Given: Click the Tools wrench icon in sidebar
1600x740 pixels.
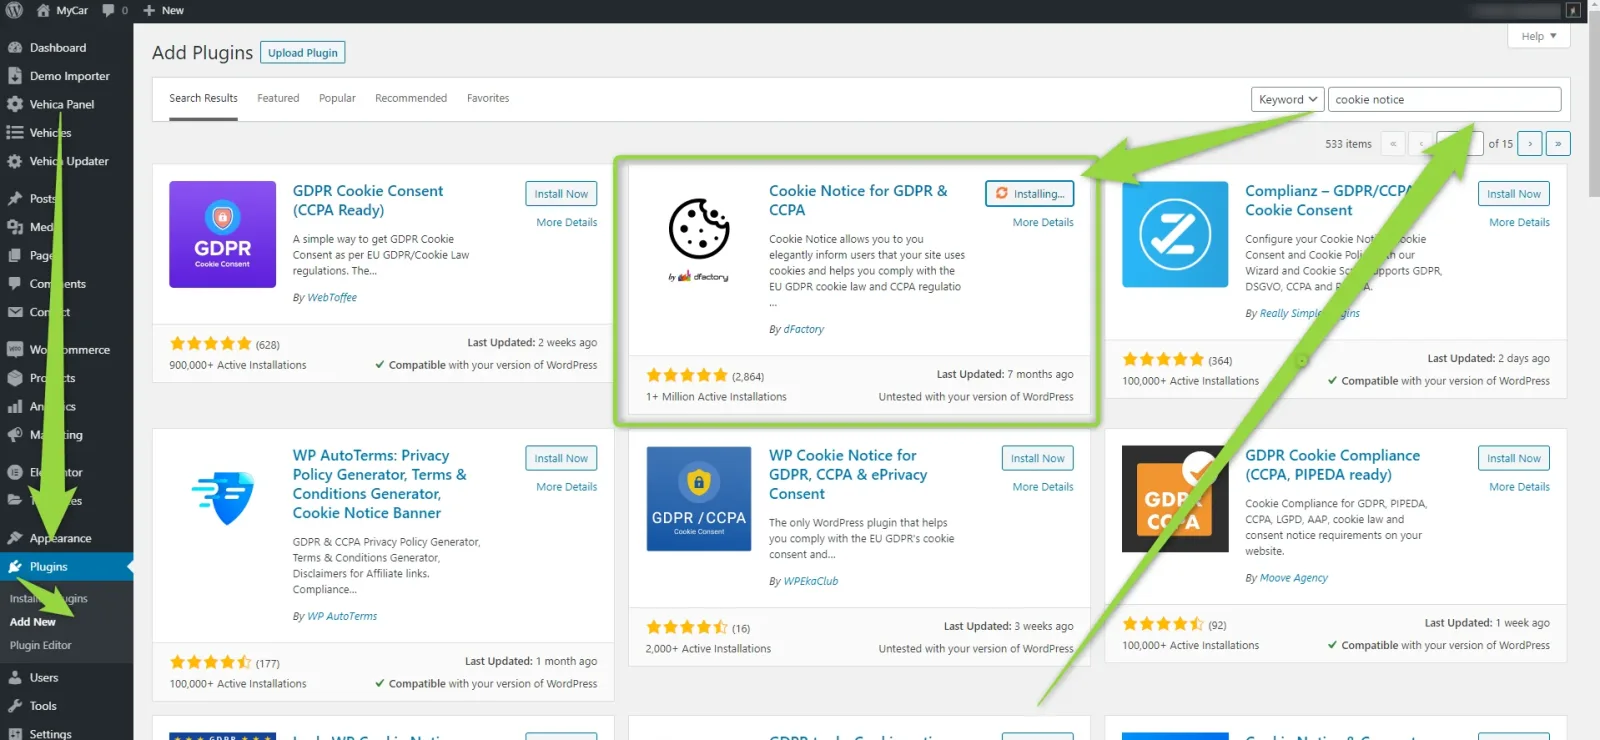Looking at the screenshot, I should pyautogui.click(x=14, y=706).
